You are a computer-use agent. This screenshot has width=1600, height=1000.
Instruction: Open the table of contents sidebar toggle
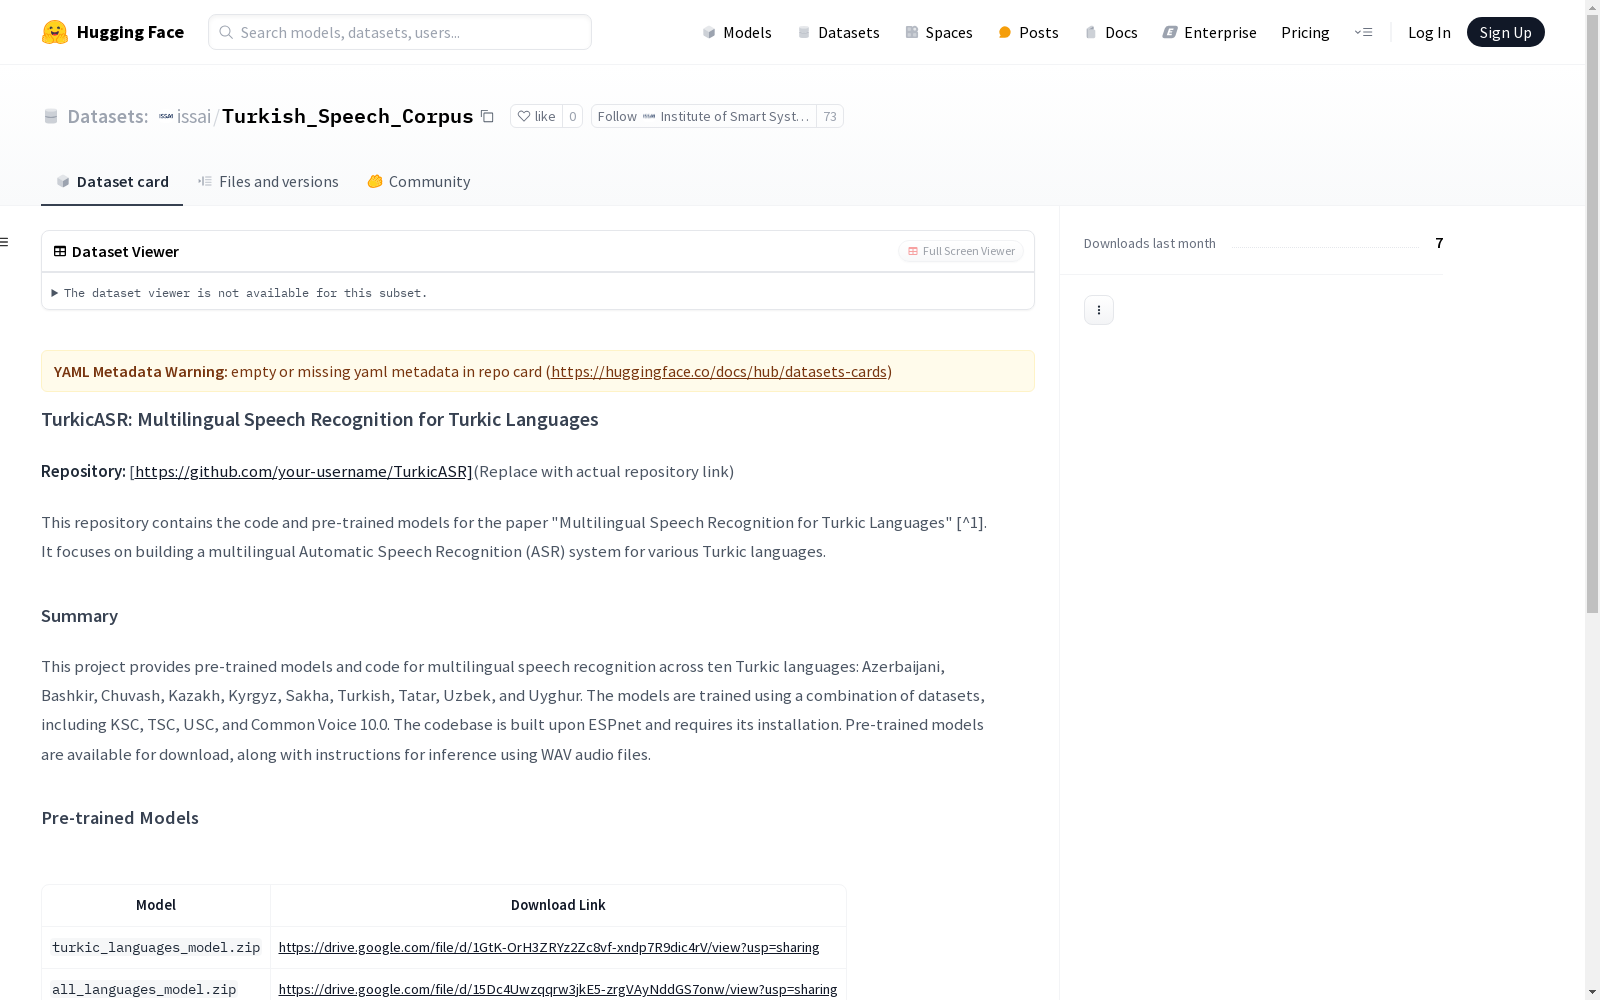pyautogui.click(x=5, y=242)
